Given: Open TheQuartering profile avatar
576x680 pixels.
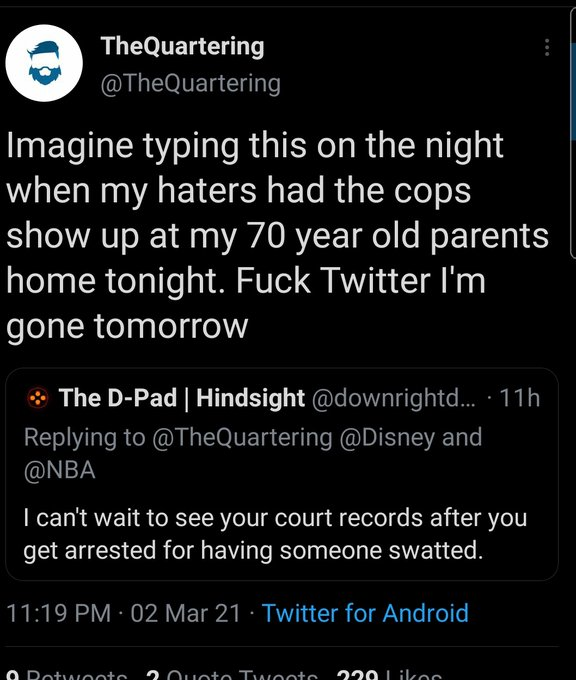Looking at the screenshot, I should (44, 63).
